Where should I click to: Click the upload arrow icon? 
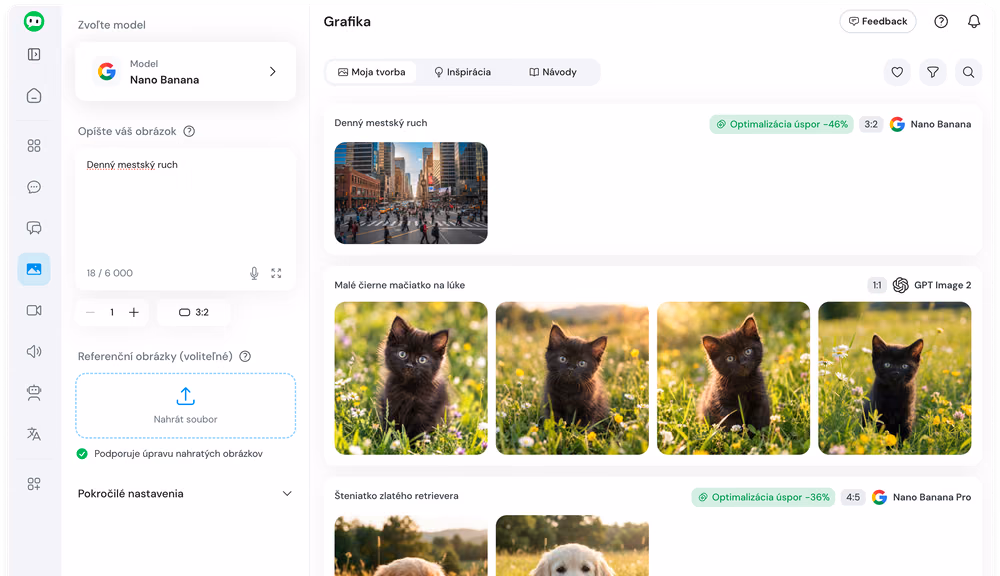click(186, 396)
